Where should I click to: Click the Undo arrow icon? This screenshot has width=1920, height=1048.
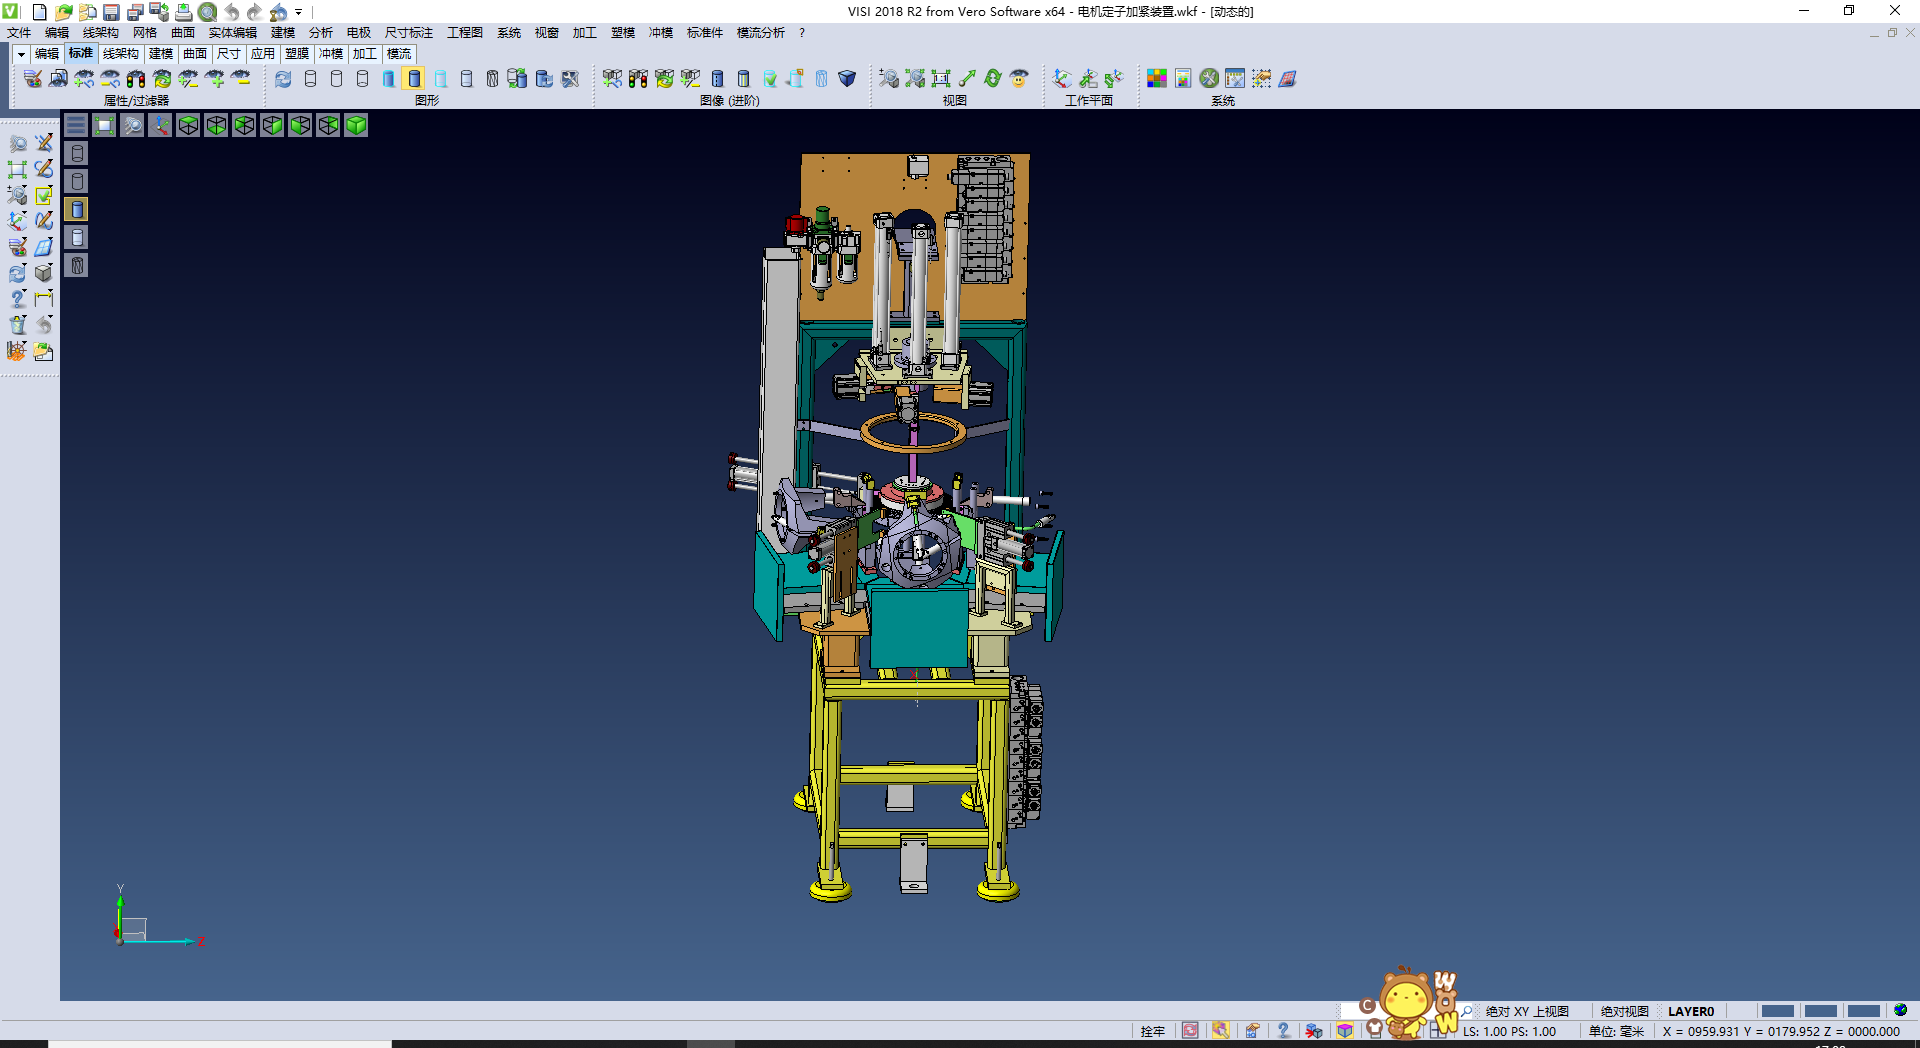pyautogui.click(x=232, y=12)
